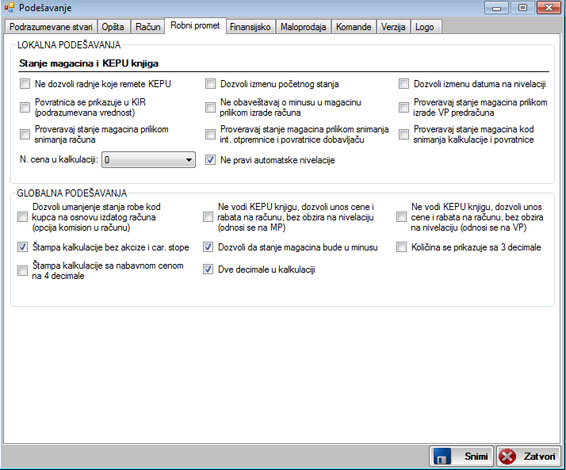566x470 pixels.
Task: Uncheck Dve decimale u kalkulaciji
Action: [208, 269]
